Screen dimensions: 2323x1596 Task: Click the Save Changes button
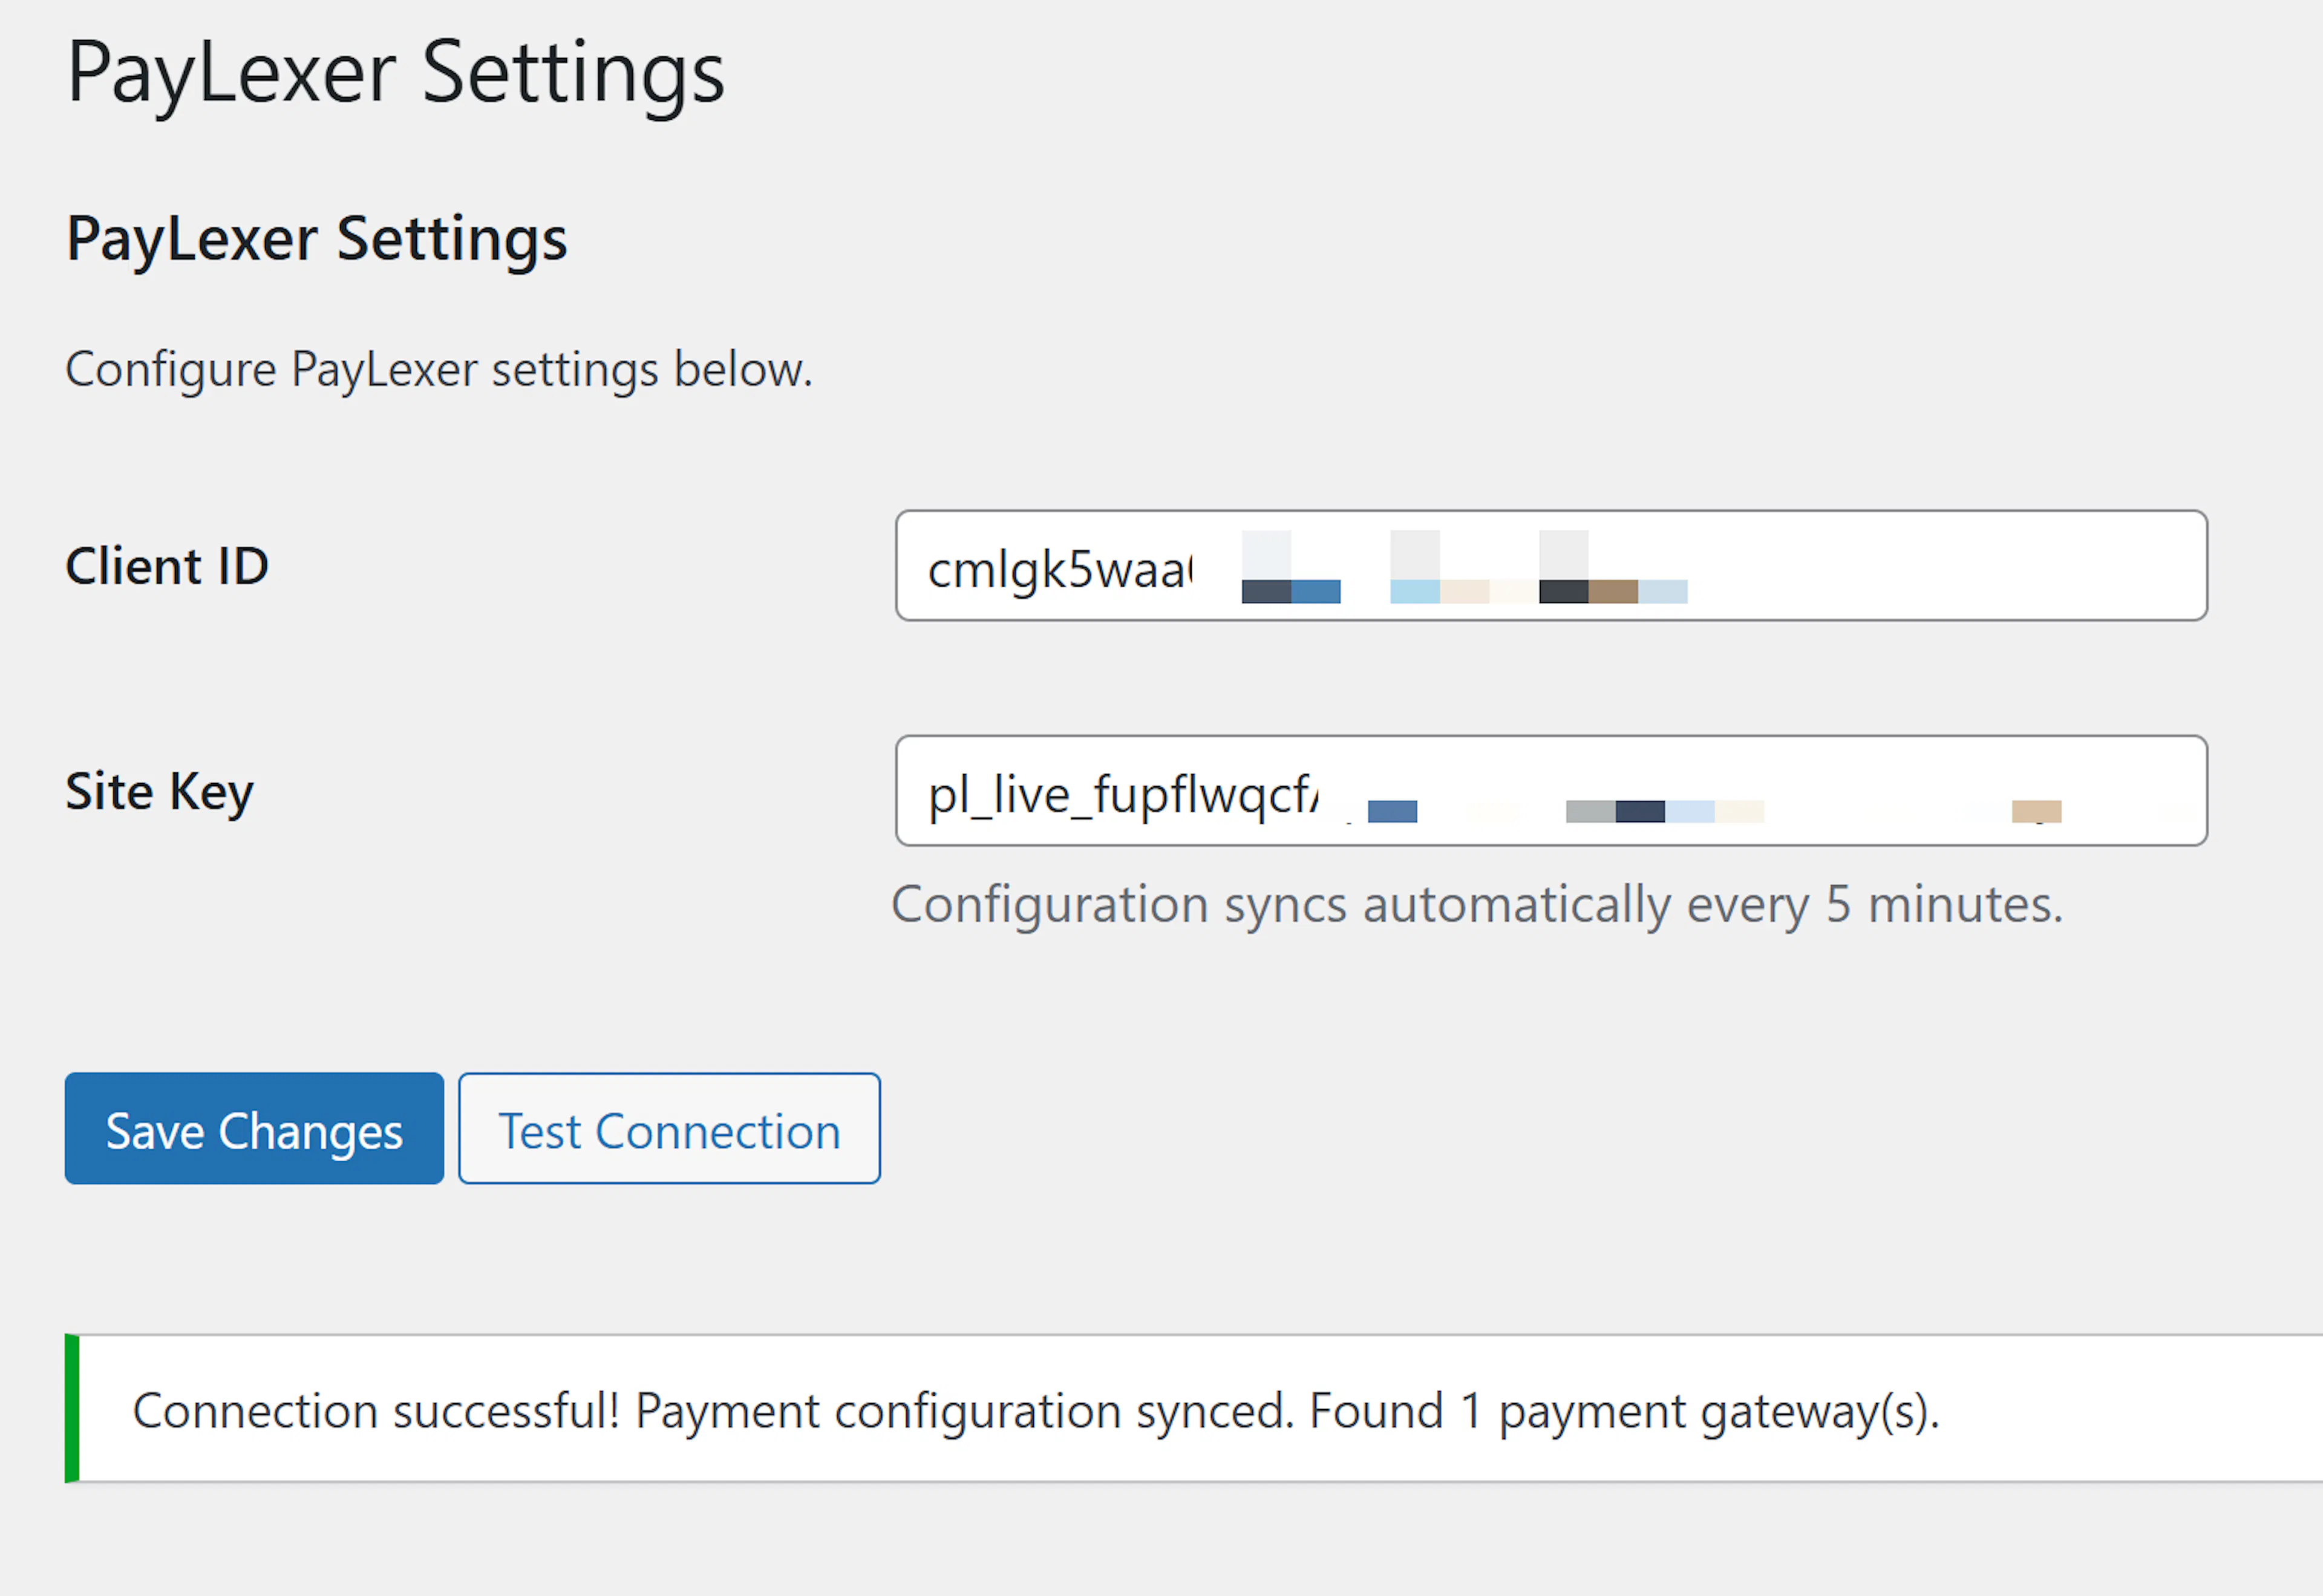(x=254, y=1129)
